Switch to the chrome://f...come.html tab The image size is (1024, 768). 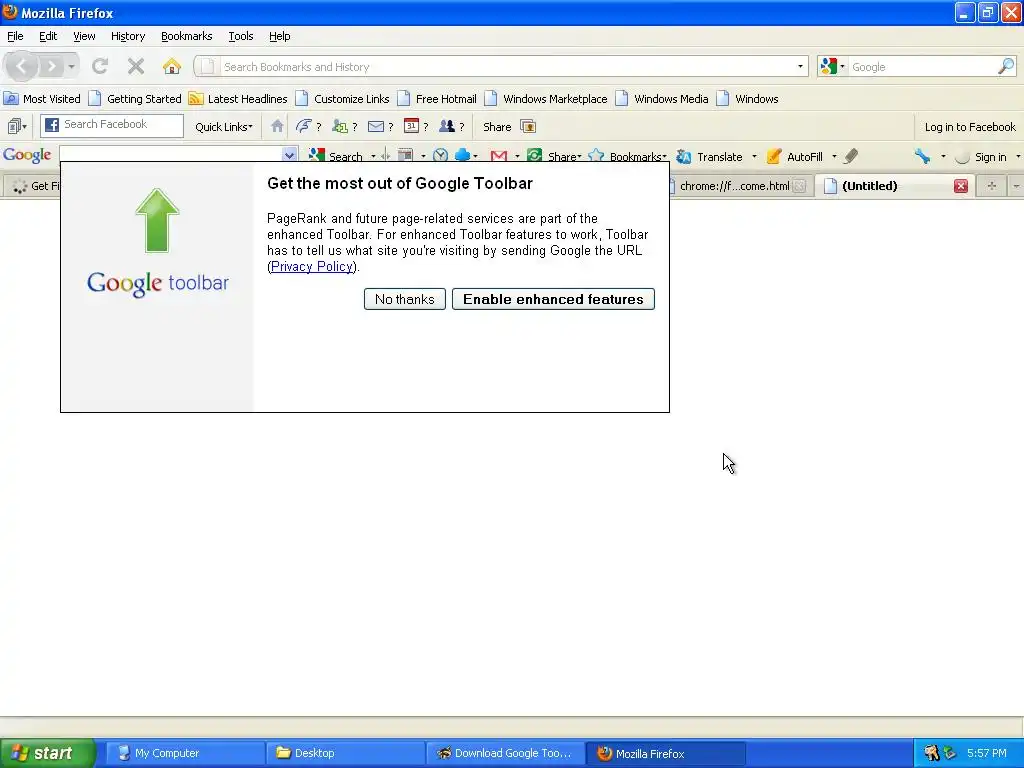pos(734,186)
